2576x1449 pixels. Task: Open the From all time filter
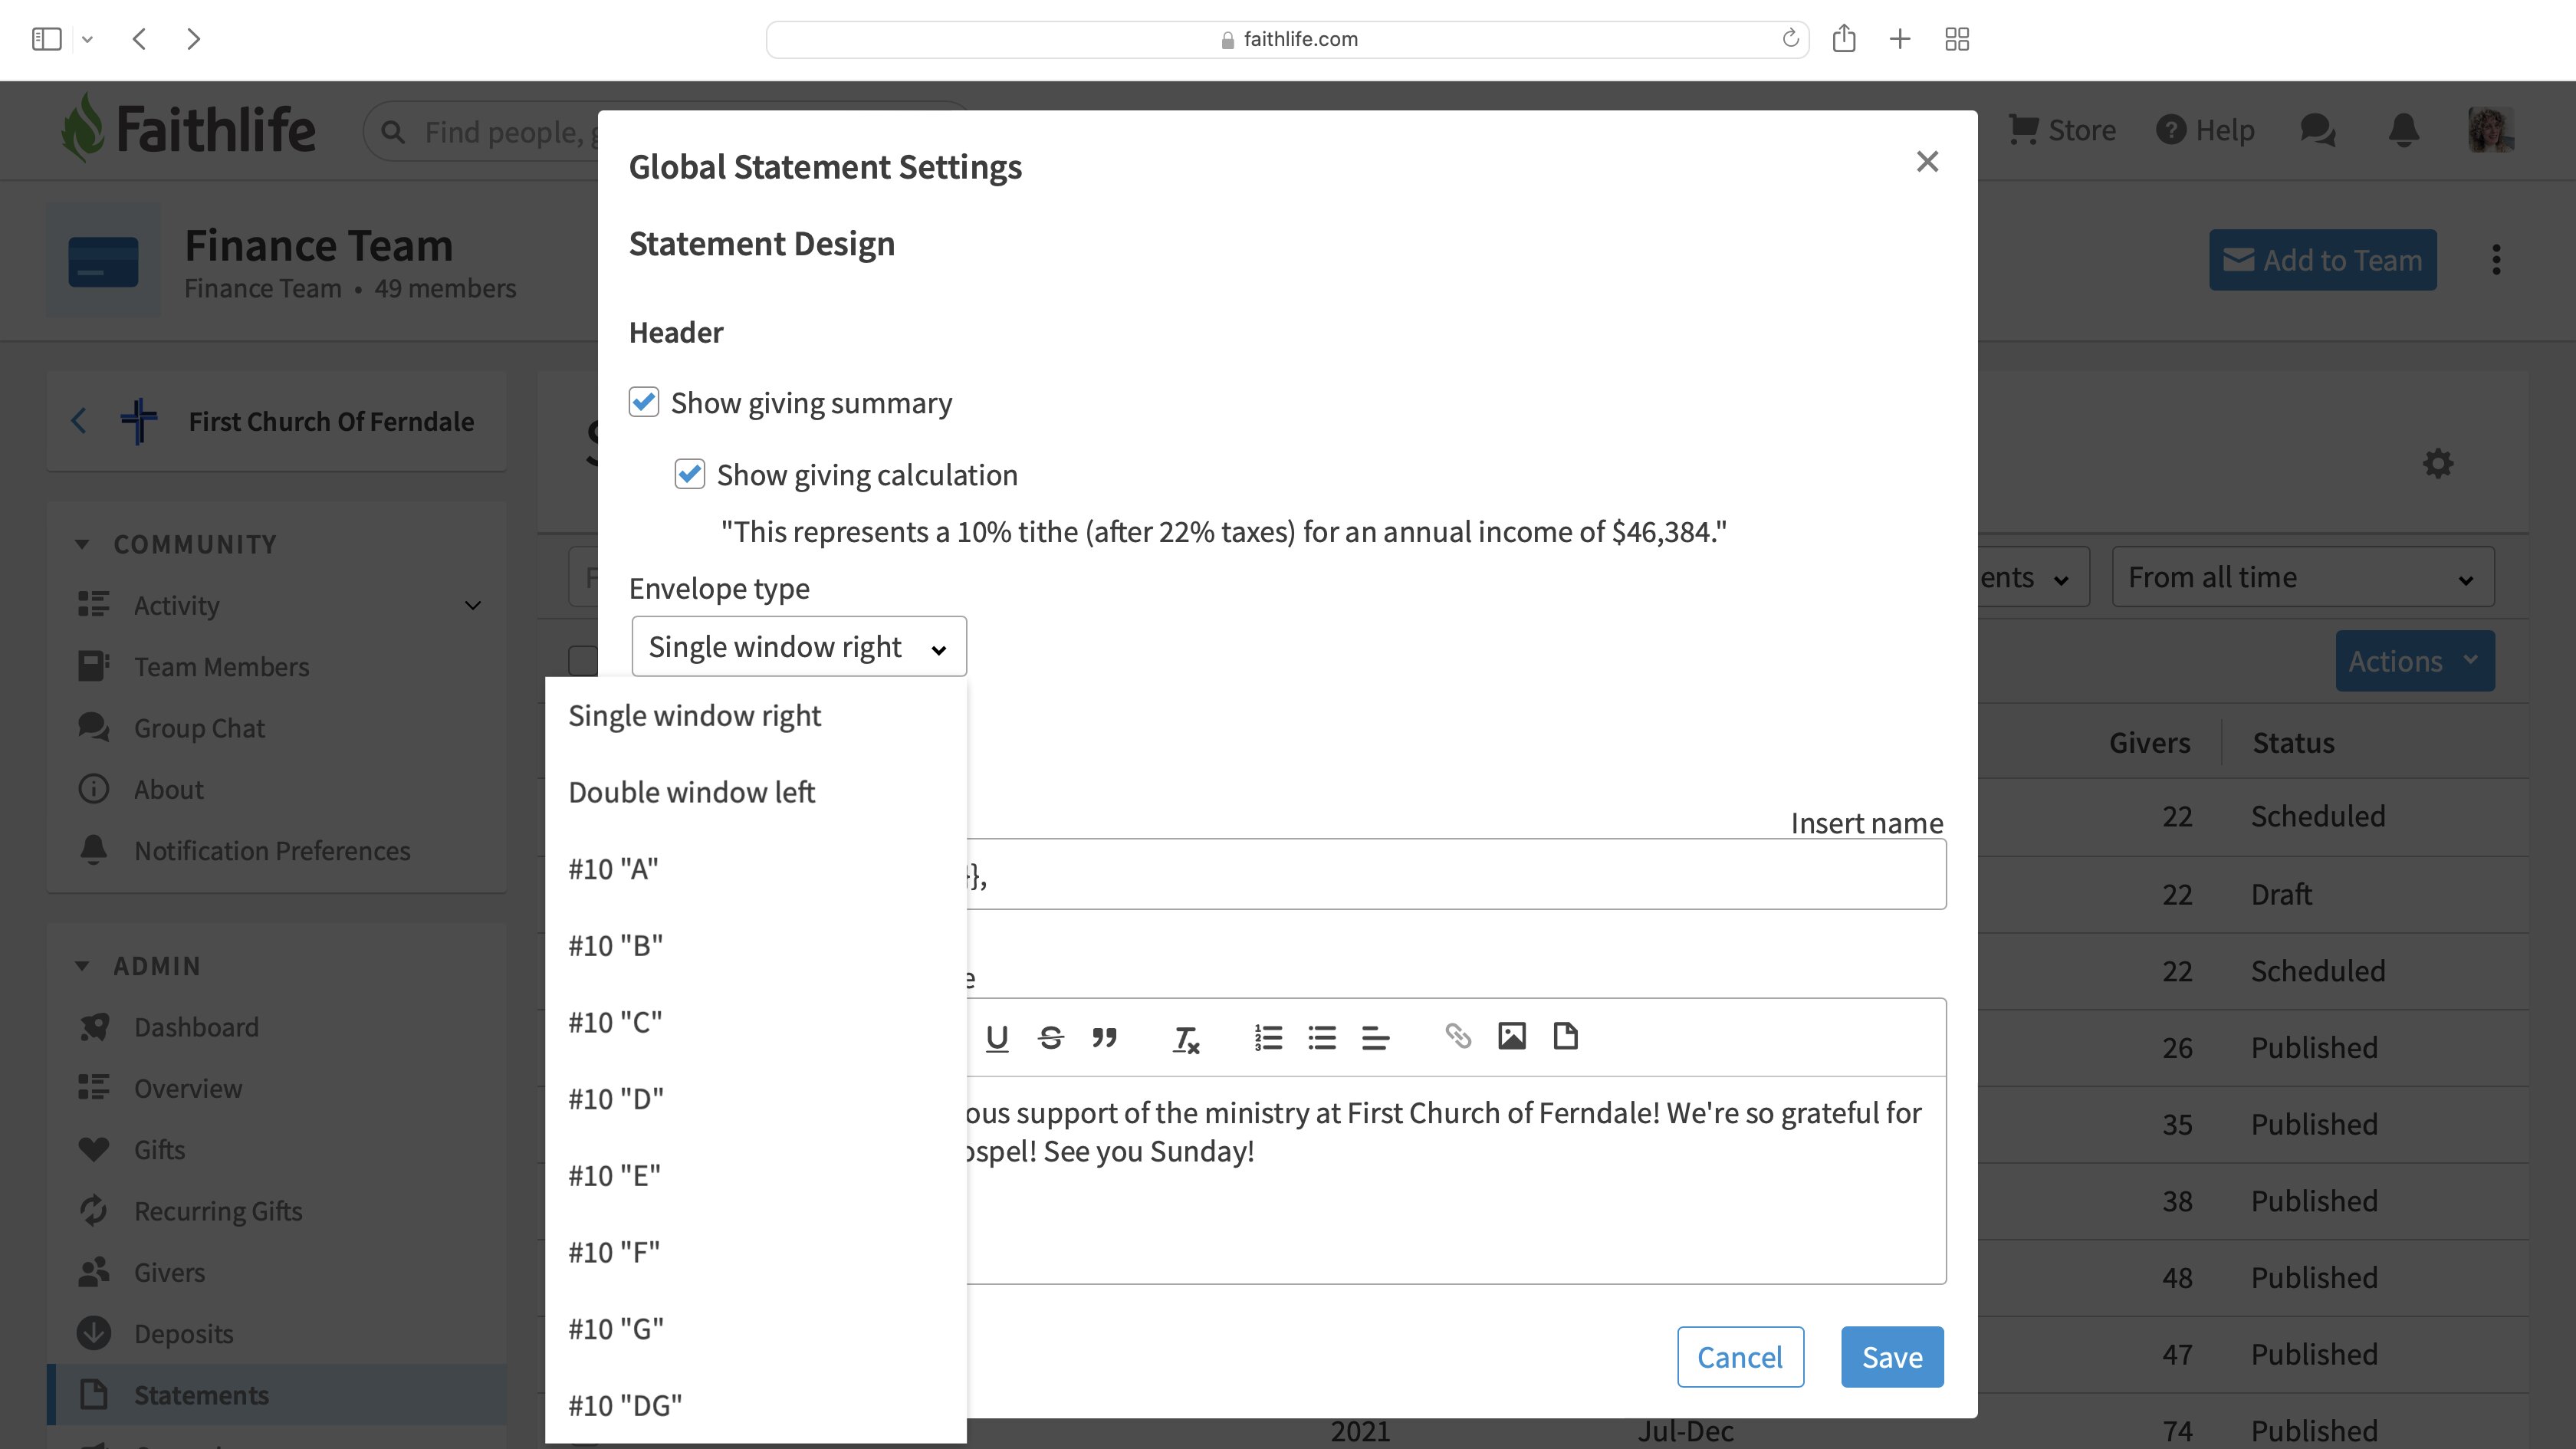click(x=2303, y=577)
